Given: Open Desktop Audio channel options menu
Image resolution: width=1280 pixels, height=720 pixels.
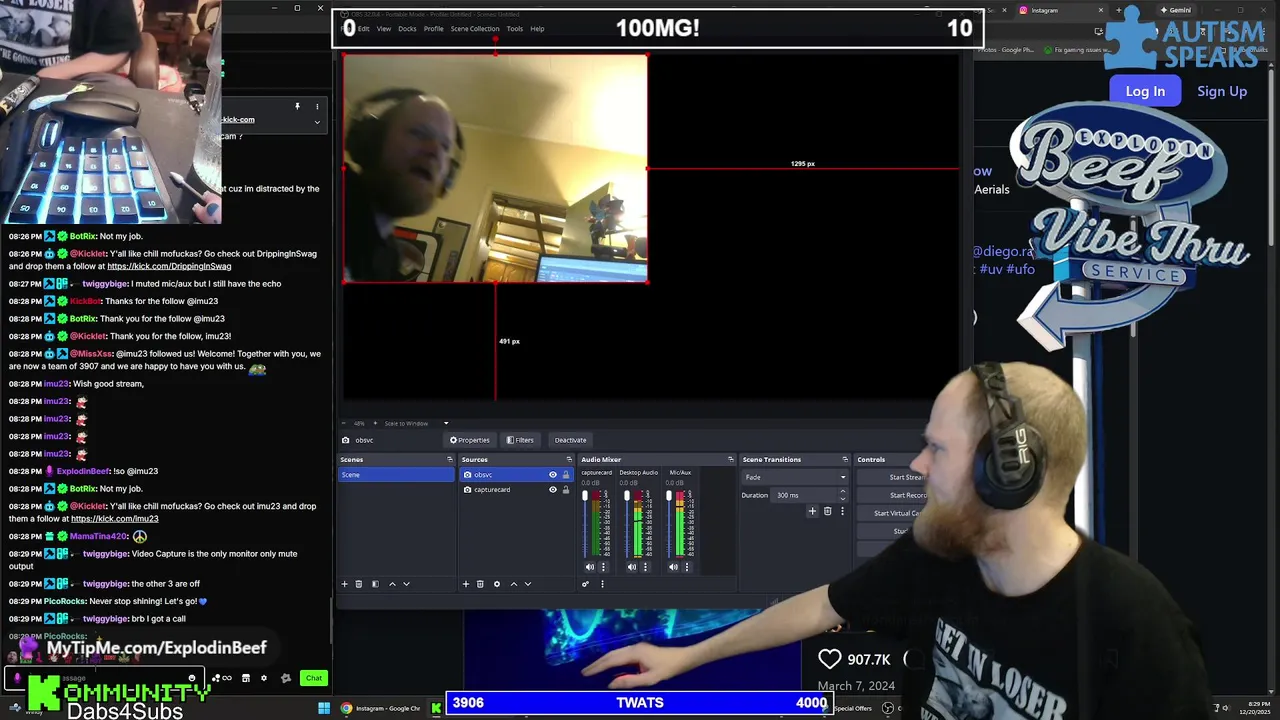Looking at the screenshot, I should click(645, 567).
